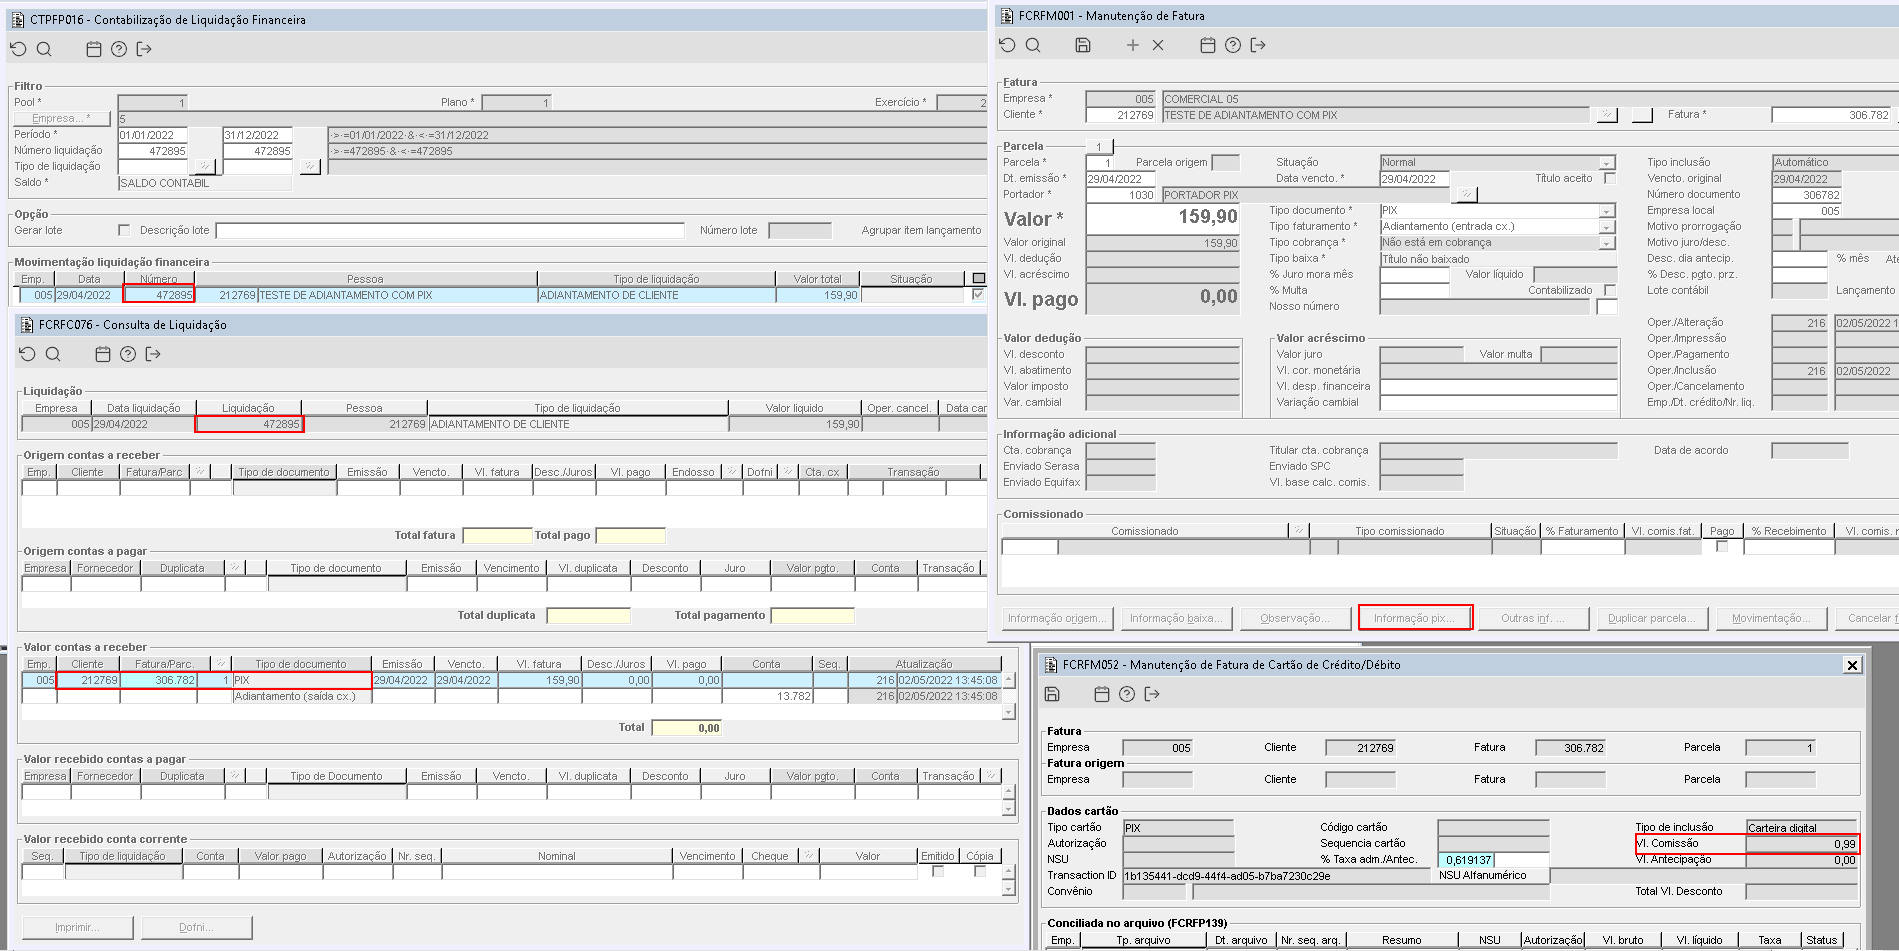This screenshot has width=1899, height=951.
Task: Click the Tipo de documento column header in Valor contas a receber
Action: point(301,664)
